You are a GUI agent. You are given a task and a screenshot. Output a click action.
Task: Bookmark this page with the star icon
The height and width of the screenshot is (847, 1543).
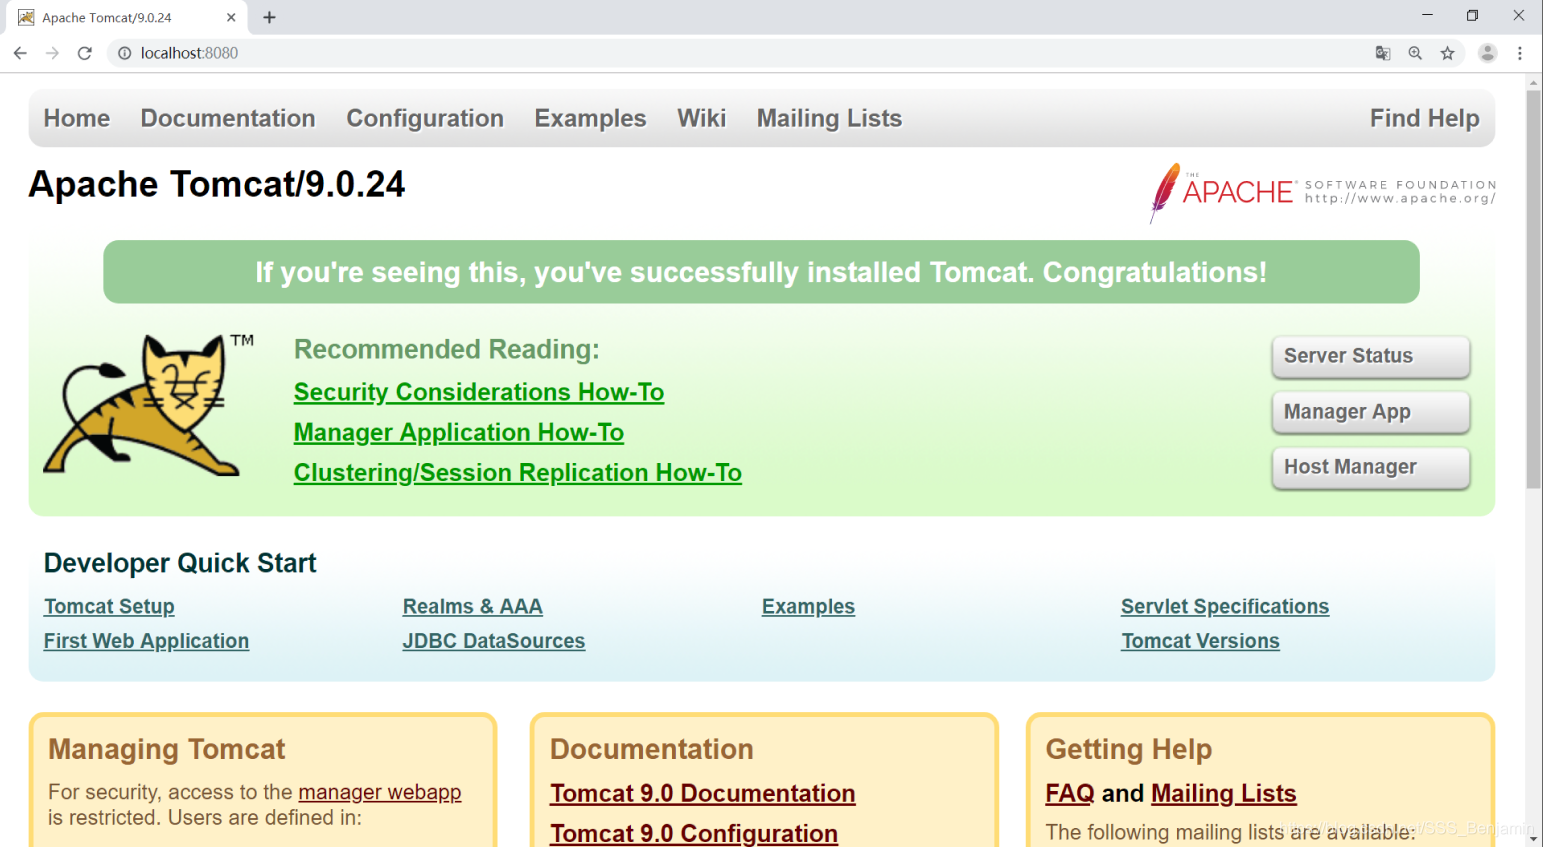click(1447, 53)
